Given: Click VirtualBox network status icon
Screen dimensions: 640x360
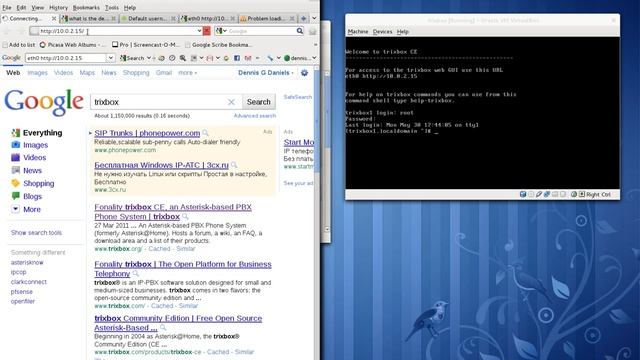Looking at the screenshot, I should [x=547, y=194].
